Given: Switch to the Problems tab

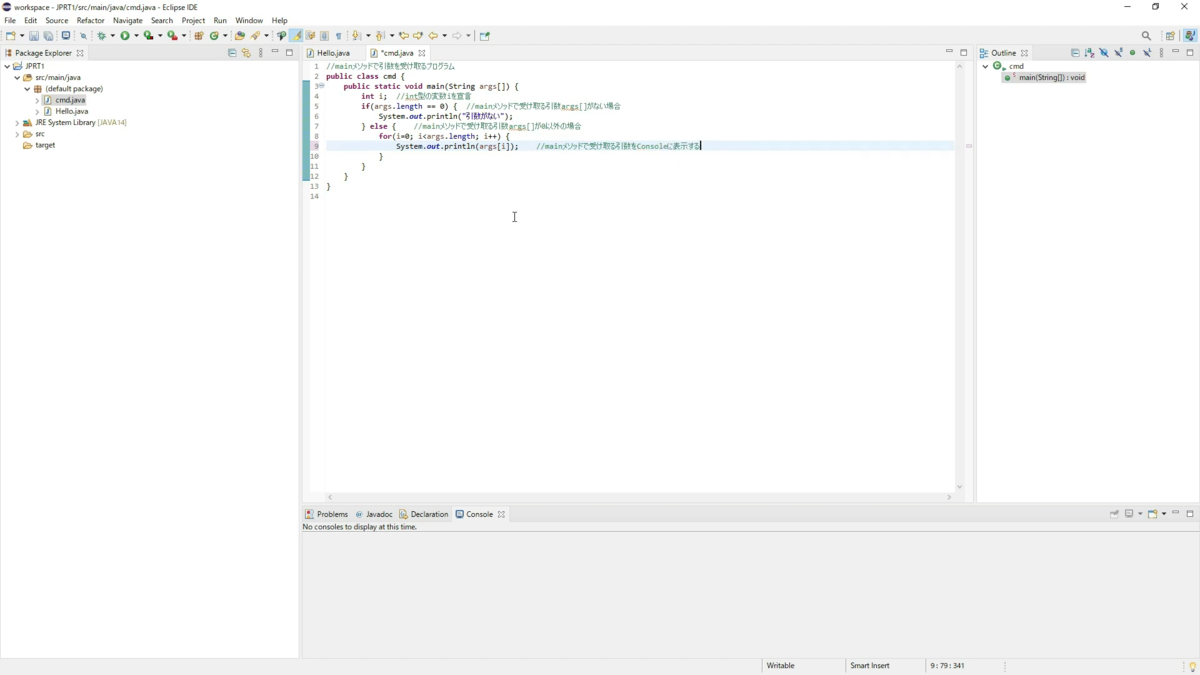Looking at the screenshot, I should pos(326,514).
